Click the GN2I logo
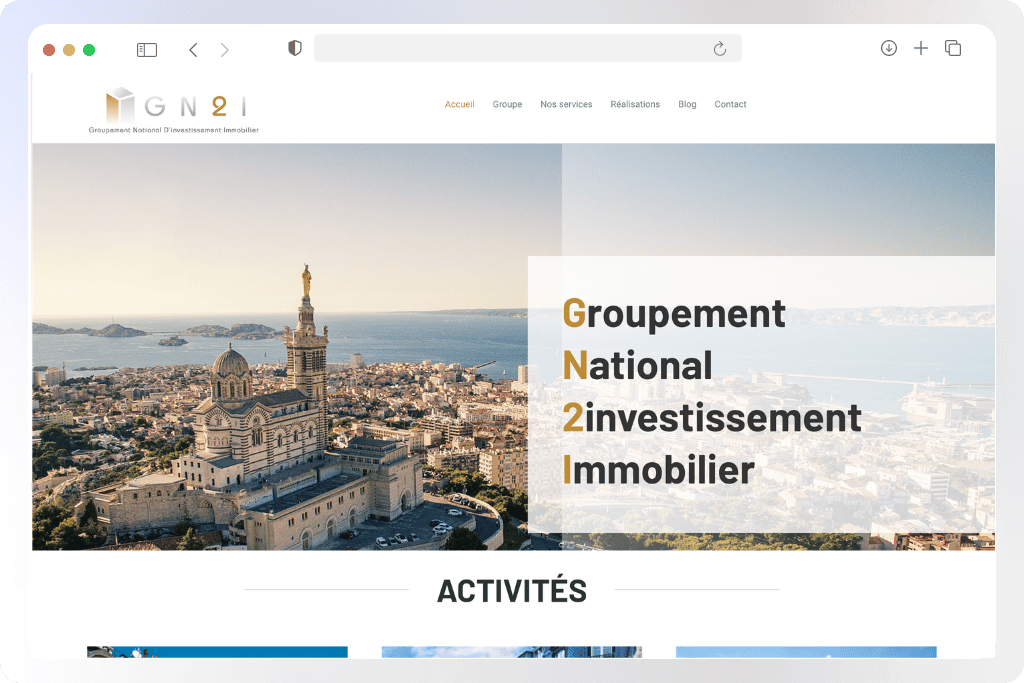This screenshot has width=1024, height=683. point(174,110)
